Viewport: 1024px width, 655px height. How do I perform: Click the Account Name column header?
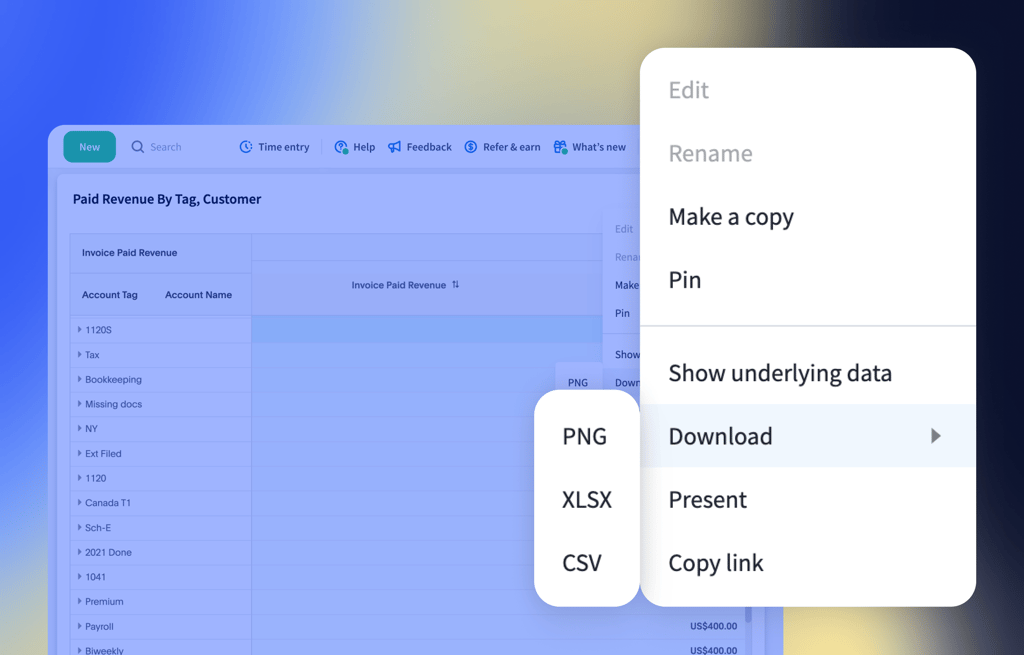(198, 295)
